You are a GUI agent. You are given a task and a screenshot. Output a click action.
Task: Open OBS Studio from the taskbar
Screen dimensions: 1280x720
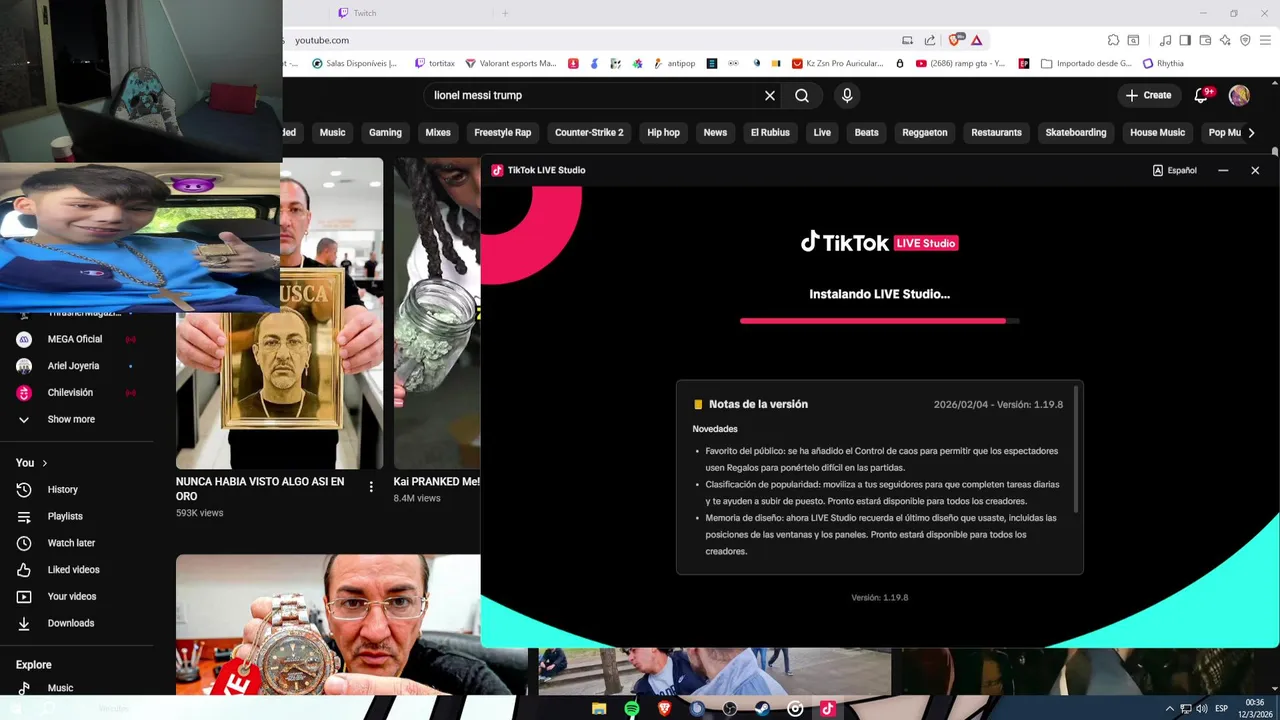(730, 709)
